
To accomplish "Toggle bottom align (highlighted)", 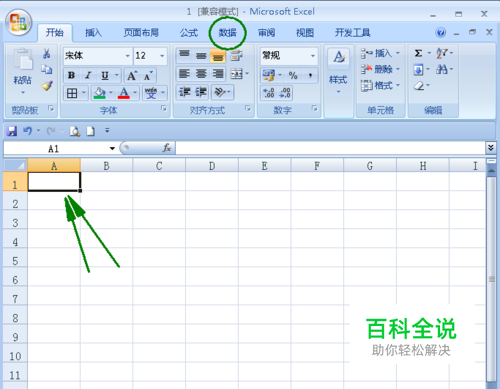I will (x=218, y=56).
